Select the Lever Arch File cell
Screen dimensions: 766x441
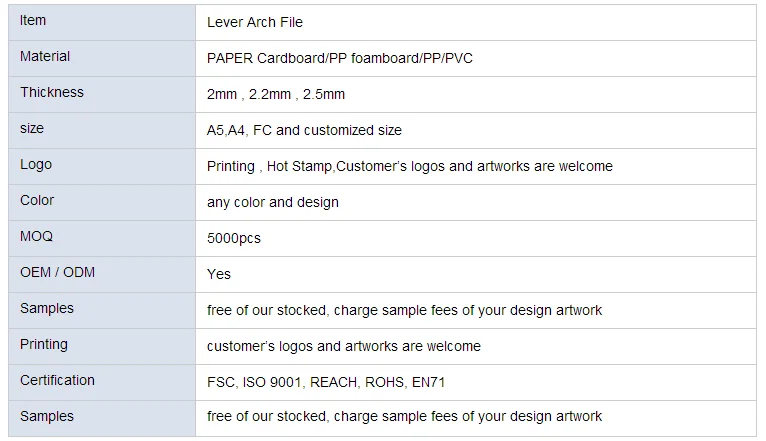(255, 22)
